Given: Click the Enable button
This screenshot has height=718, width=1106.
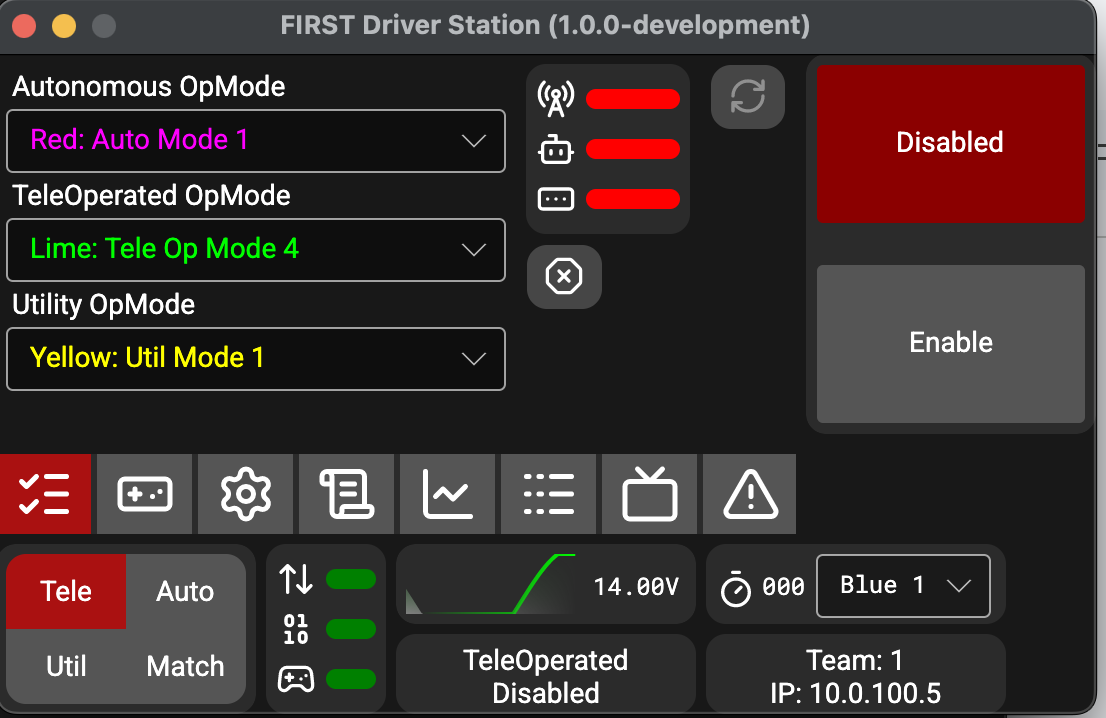Looking at the screenshot, I should 950,343.
